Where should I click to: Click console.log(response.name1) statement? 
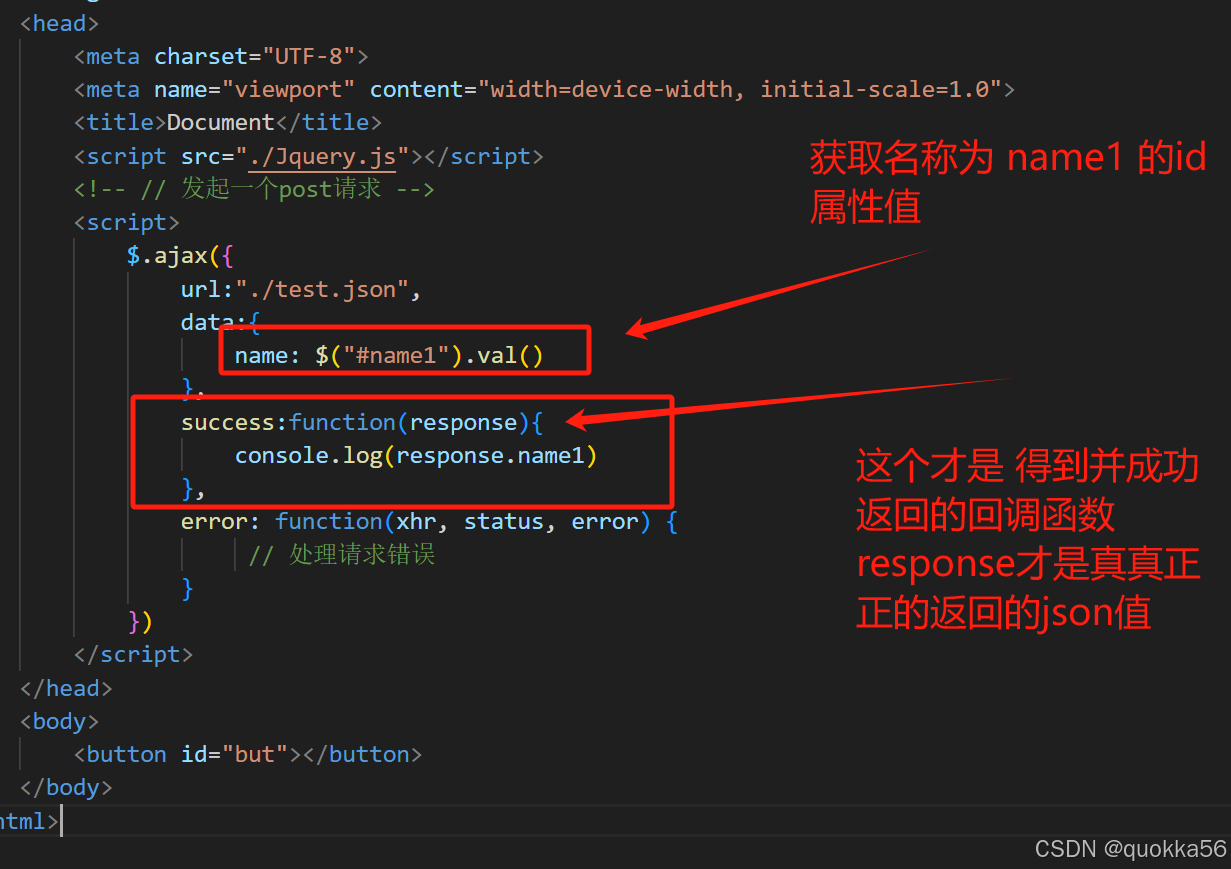coord(416,455)
